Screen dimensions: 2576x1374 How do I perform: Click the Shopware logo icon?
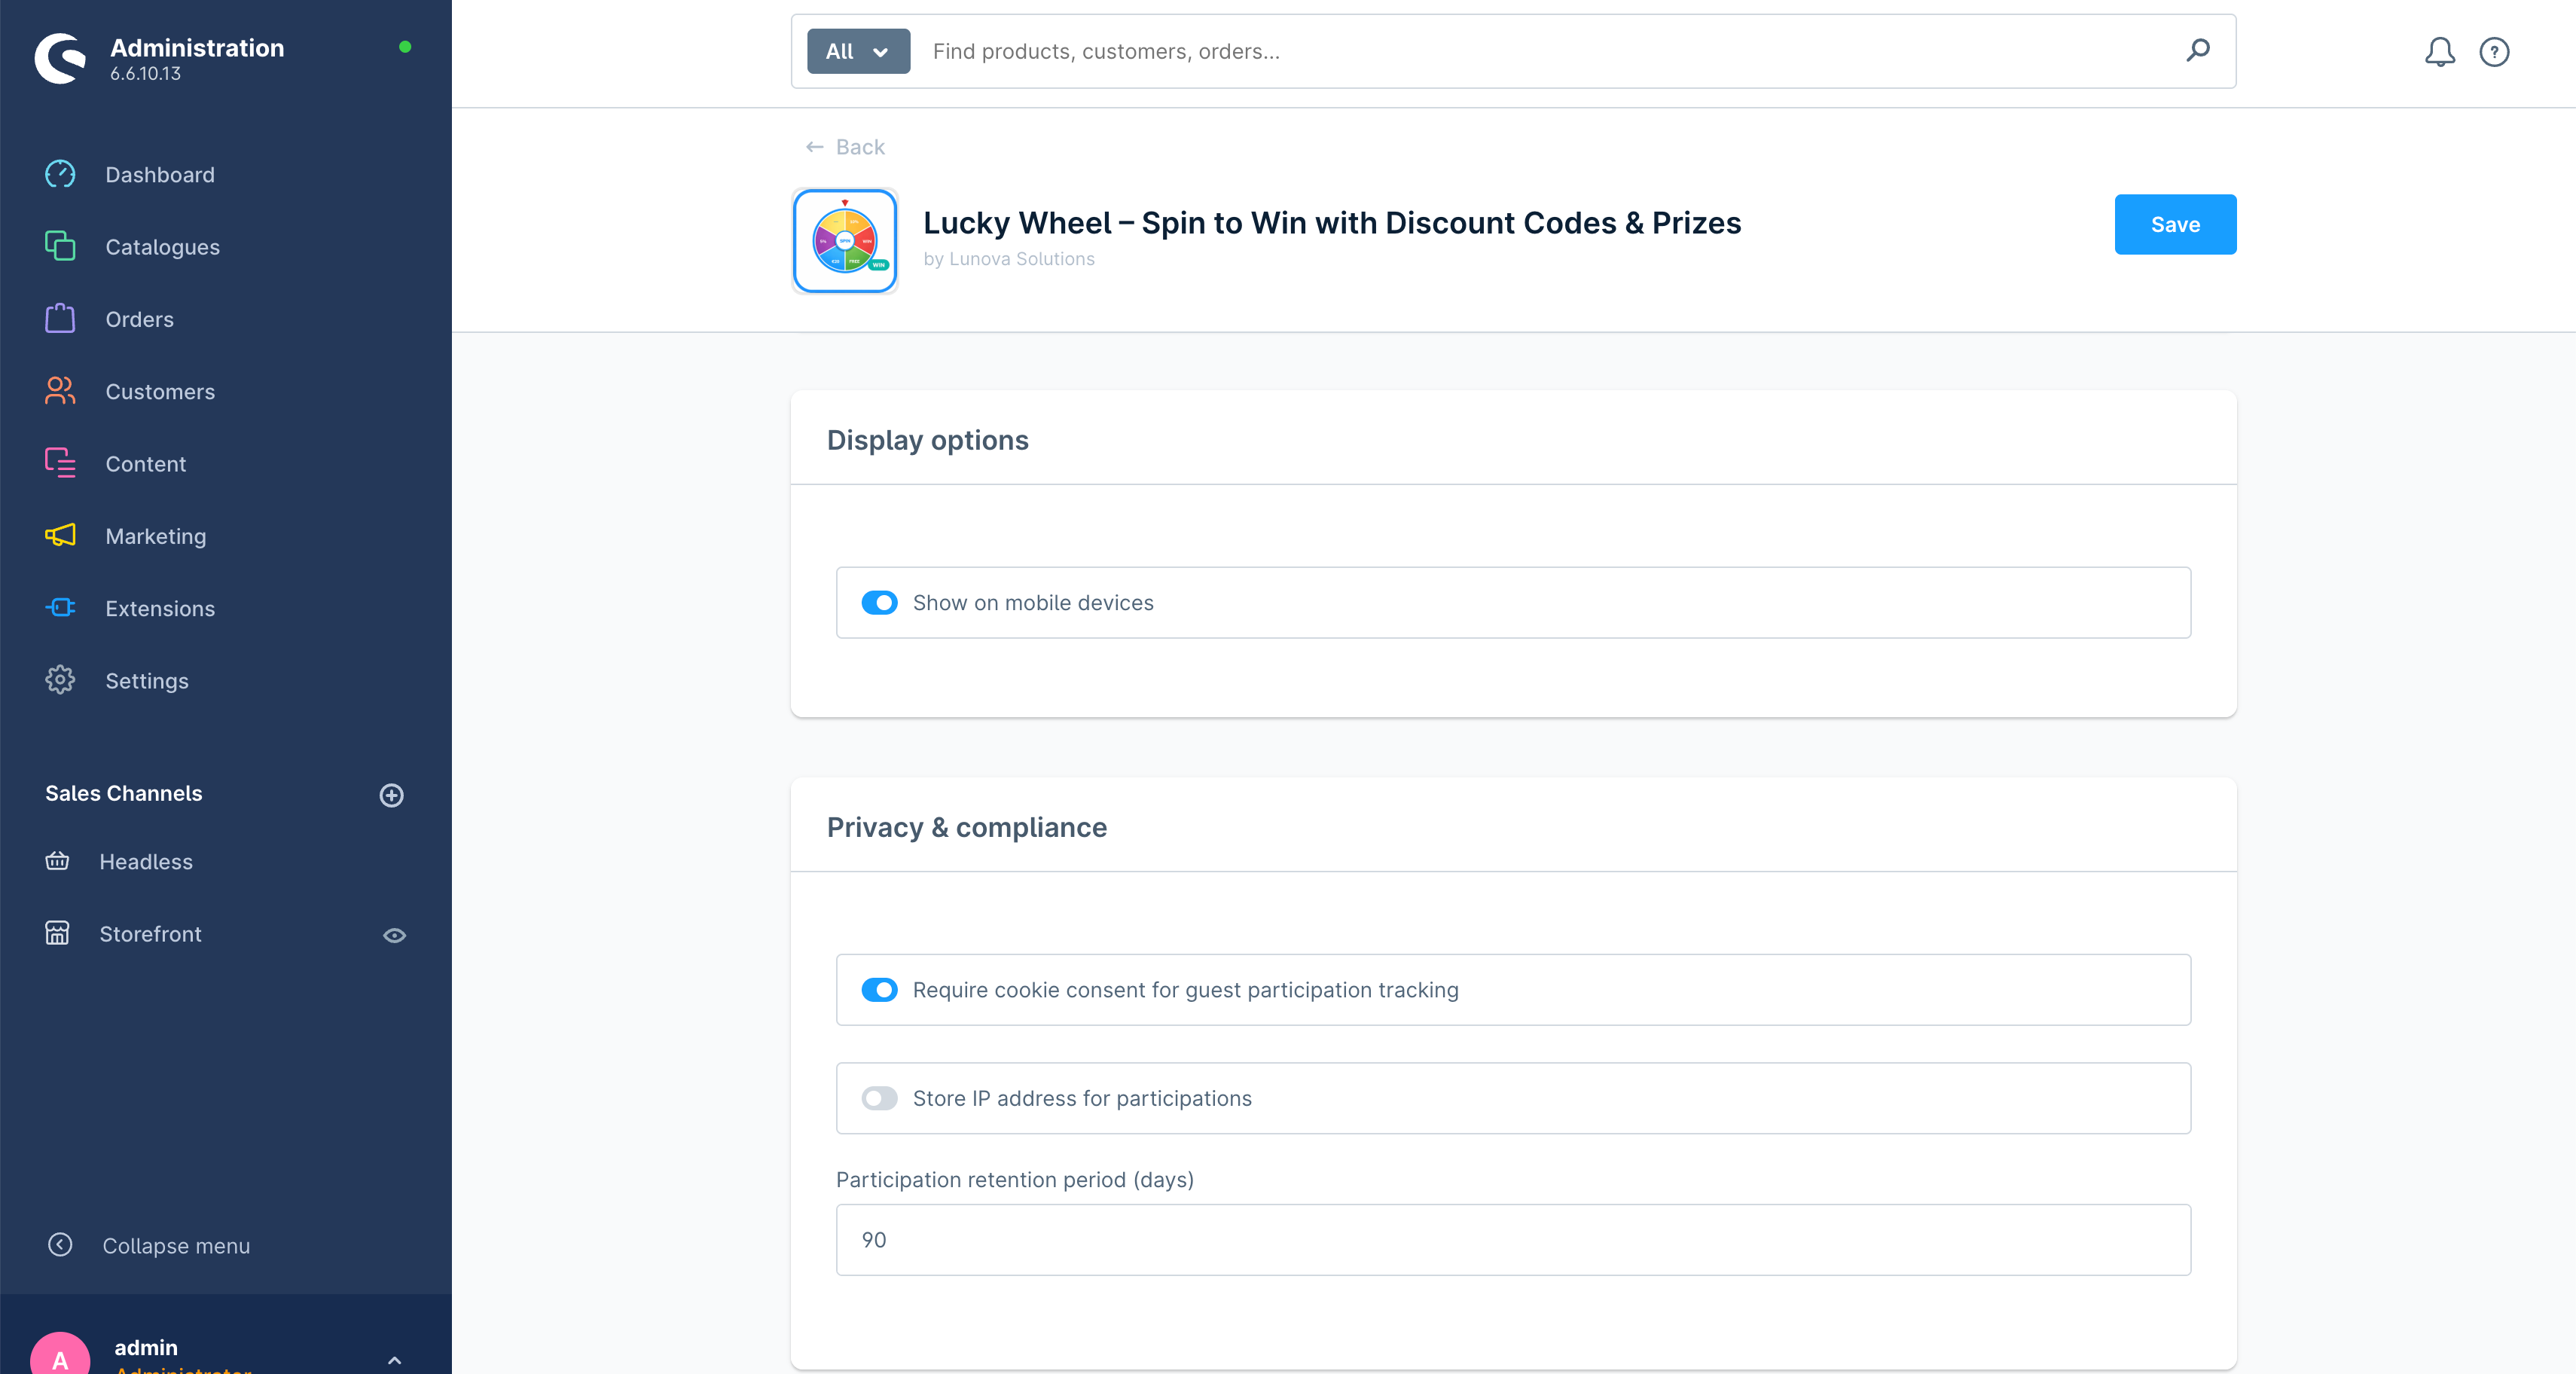pos(60,59)
